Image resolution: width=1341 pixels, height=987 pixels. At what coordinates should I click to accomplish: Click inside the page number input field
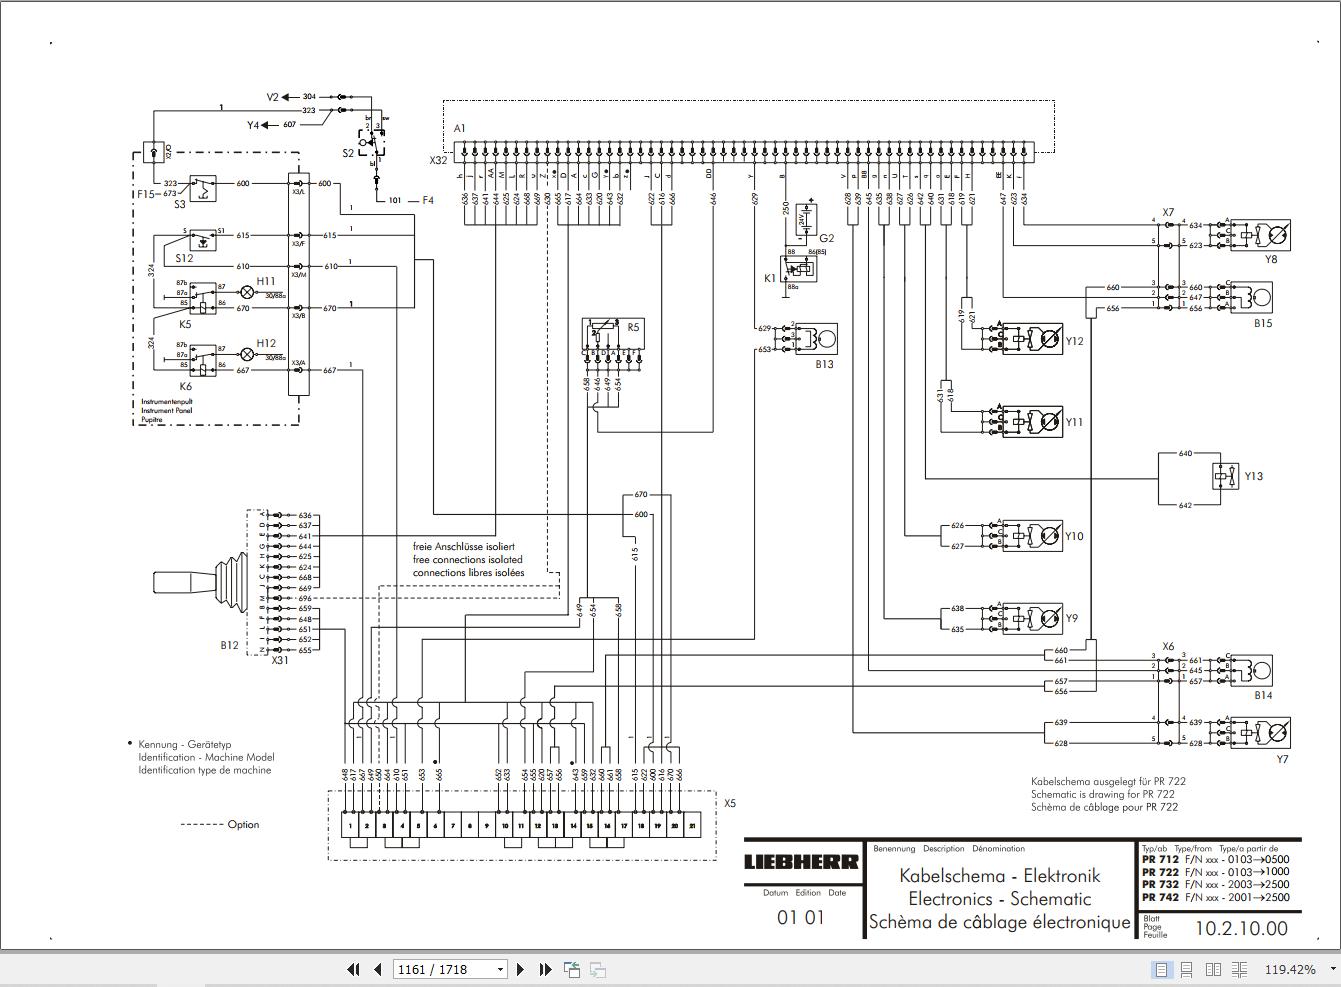pos(430,969)
